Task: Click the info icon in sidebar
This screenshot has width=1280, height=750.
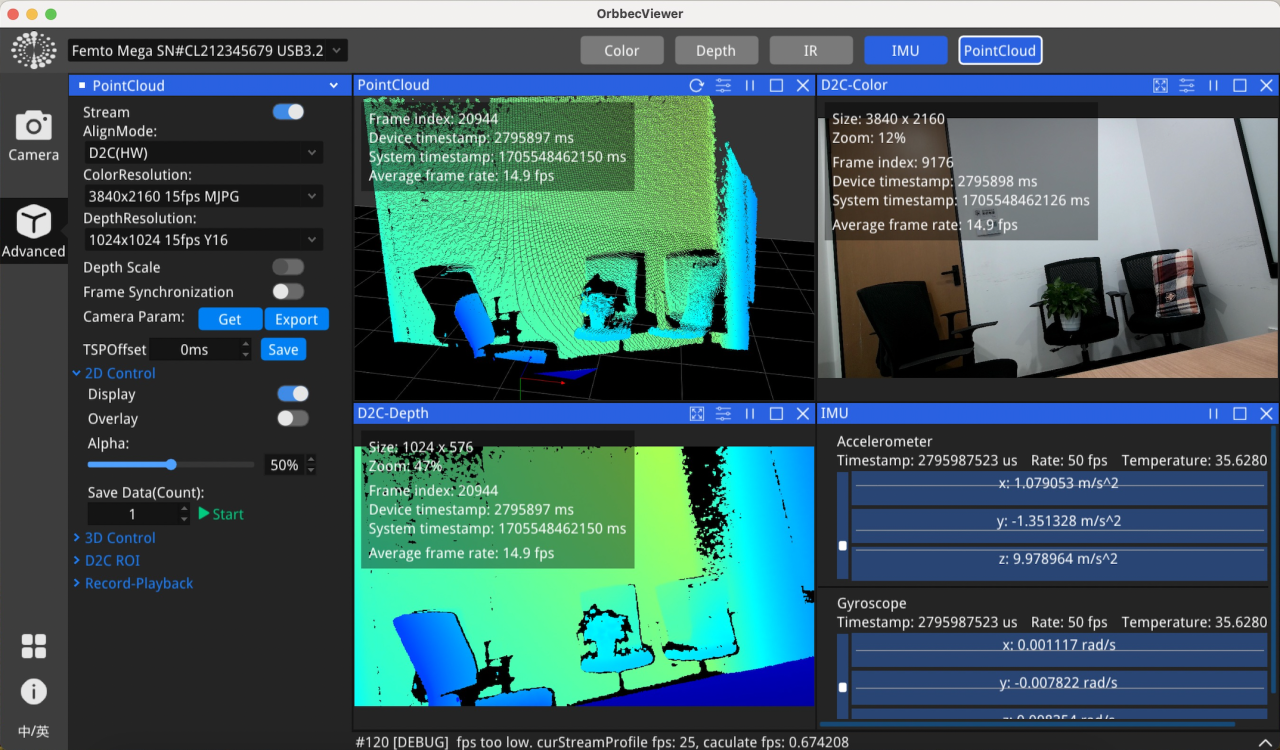Action: pos(33,691)
